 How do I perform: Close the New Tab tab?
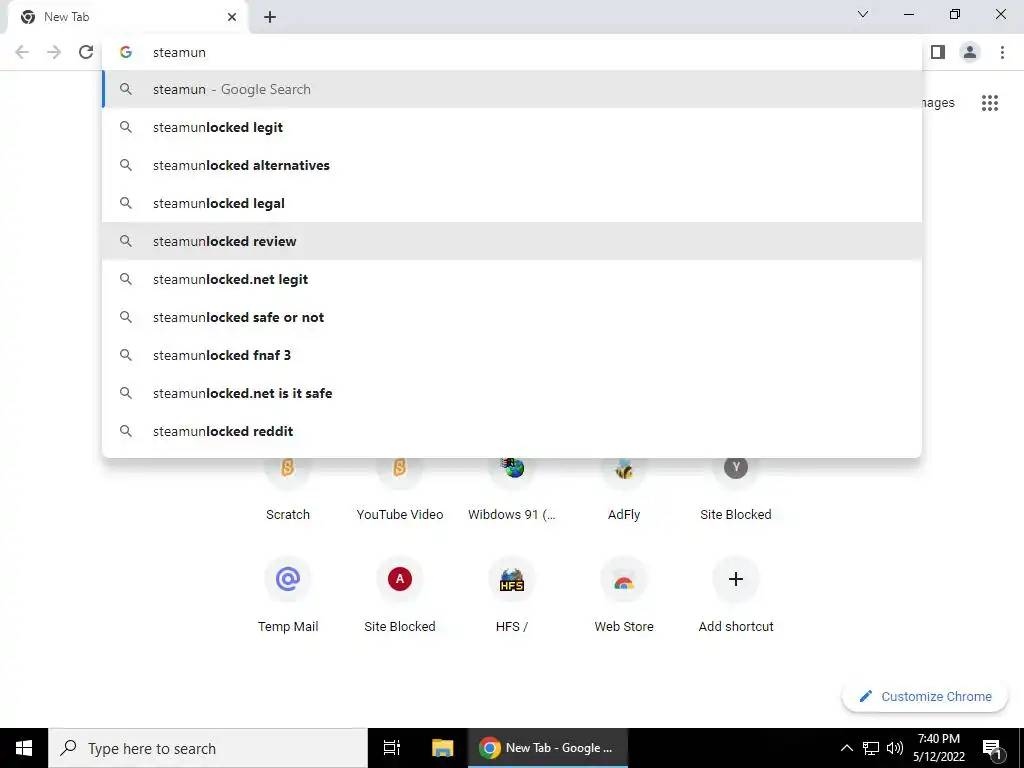click(232, 18)
